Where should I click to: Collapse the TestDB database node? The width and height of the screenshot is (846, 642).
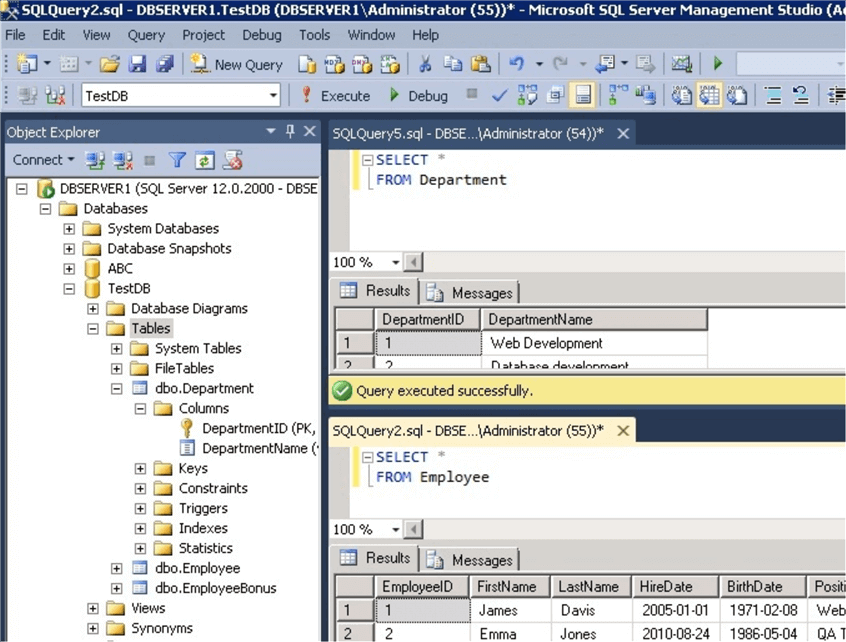(69, 289)
